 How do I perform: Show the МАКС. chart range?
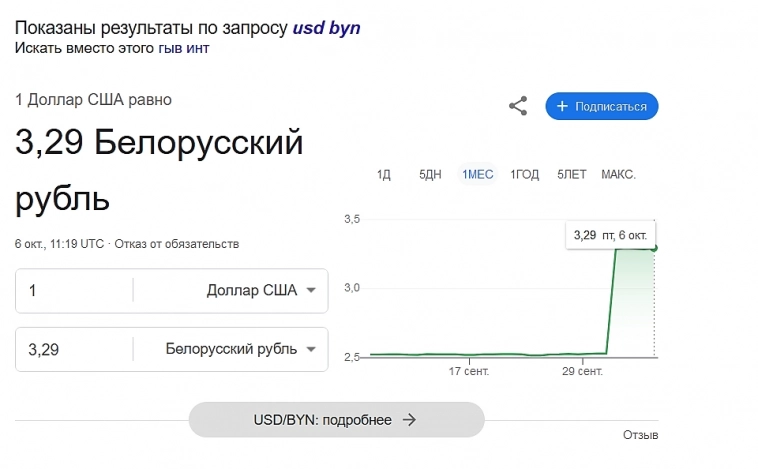tap(618, 175)
